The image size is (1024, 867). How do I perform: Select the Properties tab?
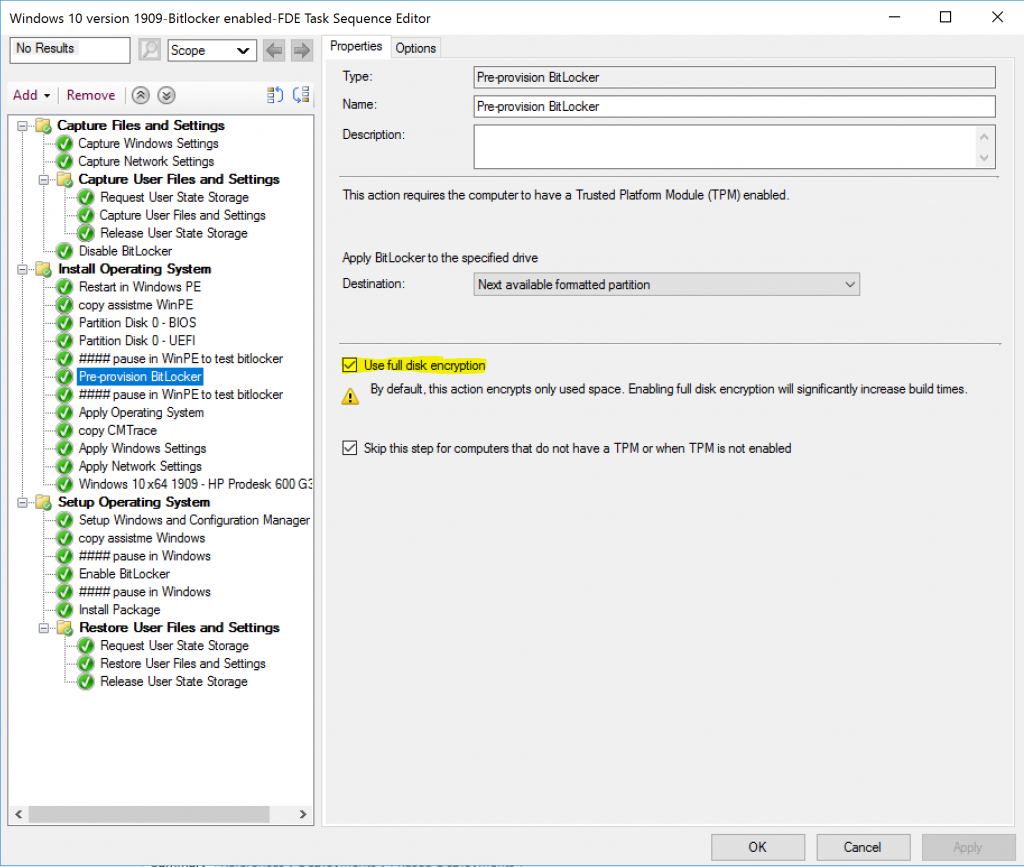tap(356, 46)
